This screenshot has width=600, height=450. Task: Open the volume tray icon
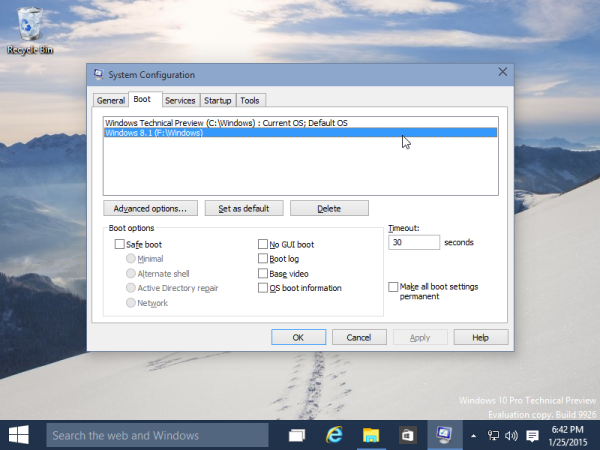[511, 435]
